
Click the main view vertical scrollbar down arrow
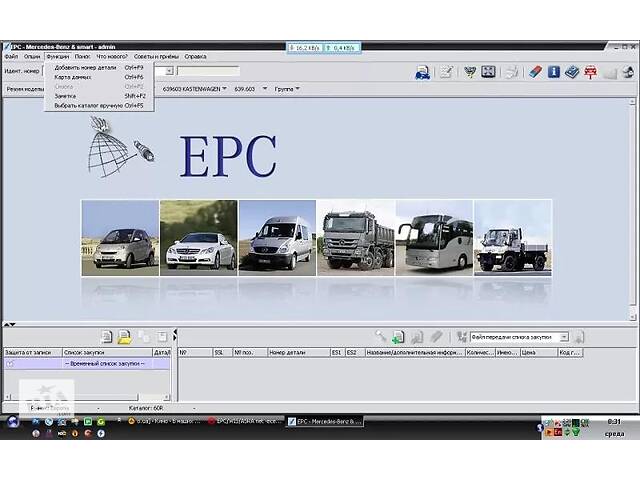[x=633, y=316]
